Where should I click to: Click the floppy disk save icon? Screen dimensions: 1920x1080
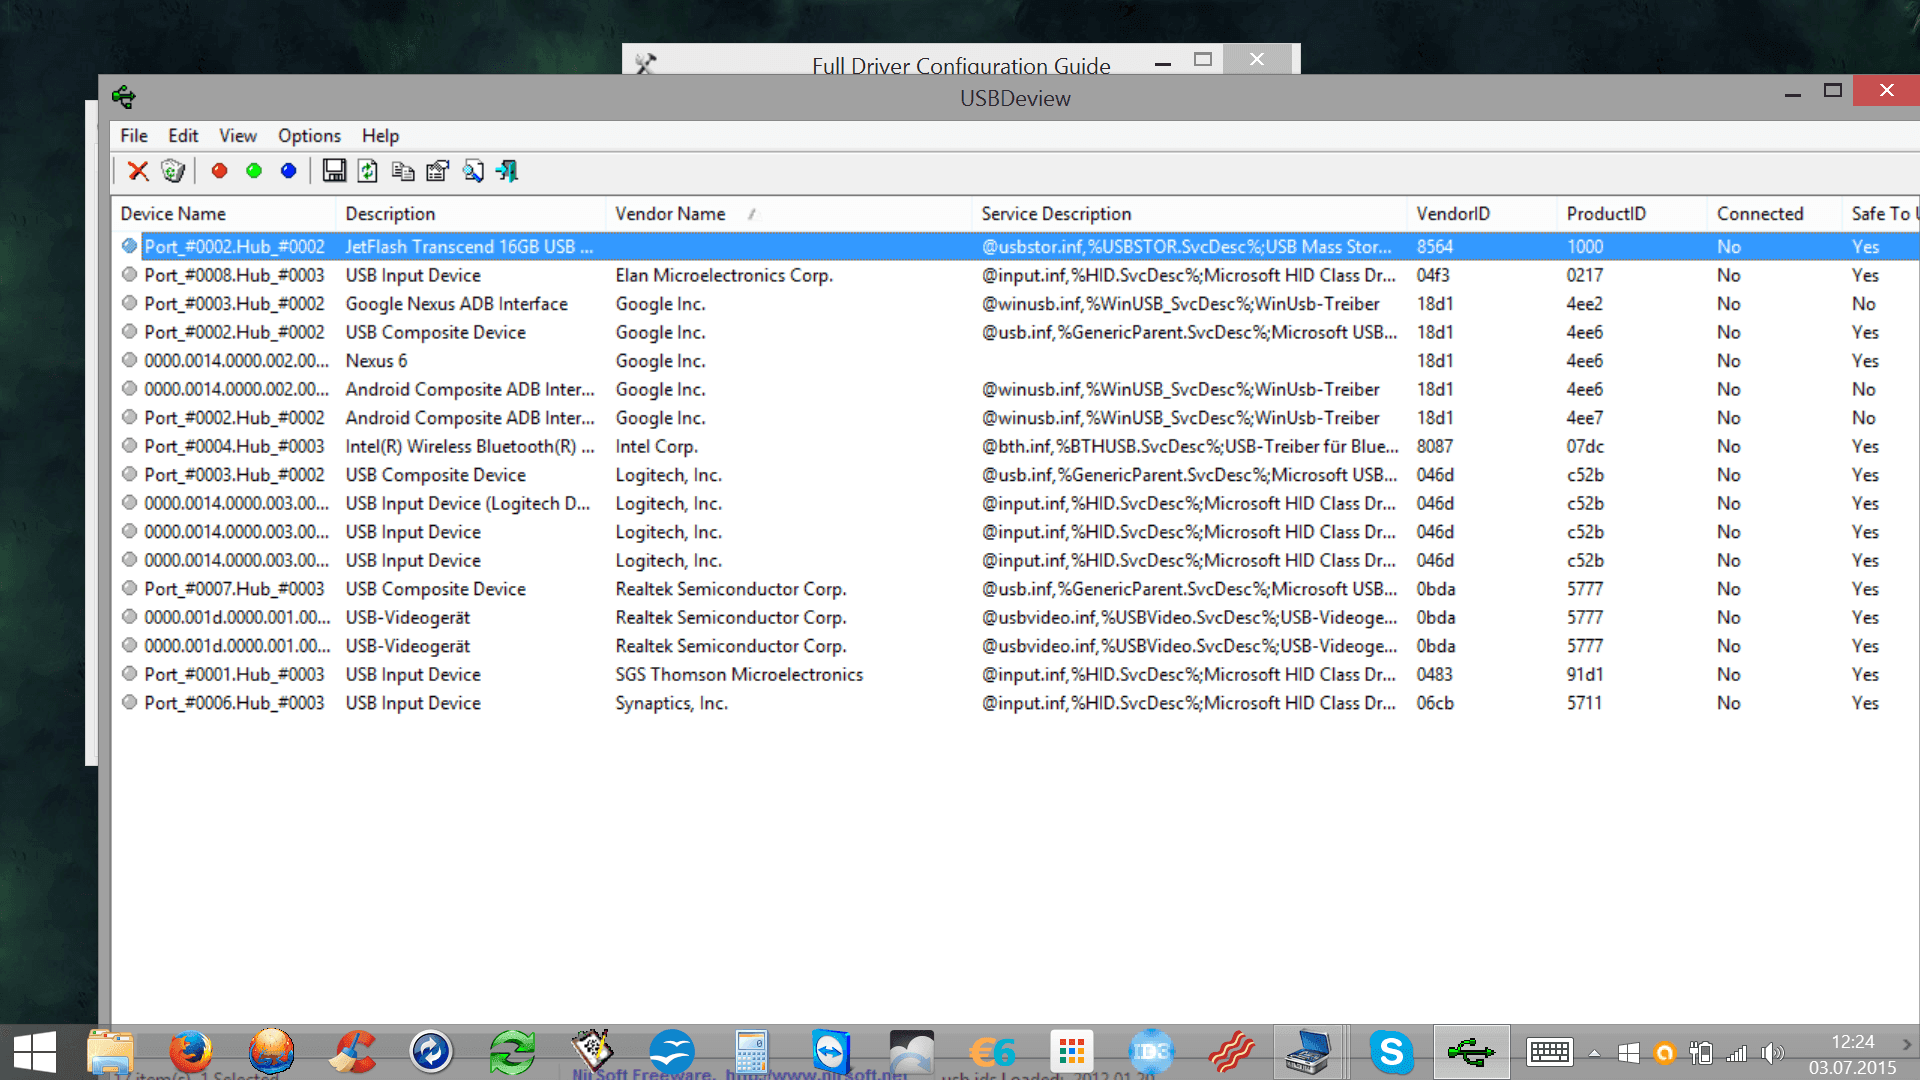[x=334, y=171]
